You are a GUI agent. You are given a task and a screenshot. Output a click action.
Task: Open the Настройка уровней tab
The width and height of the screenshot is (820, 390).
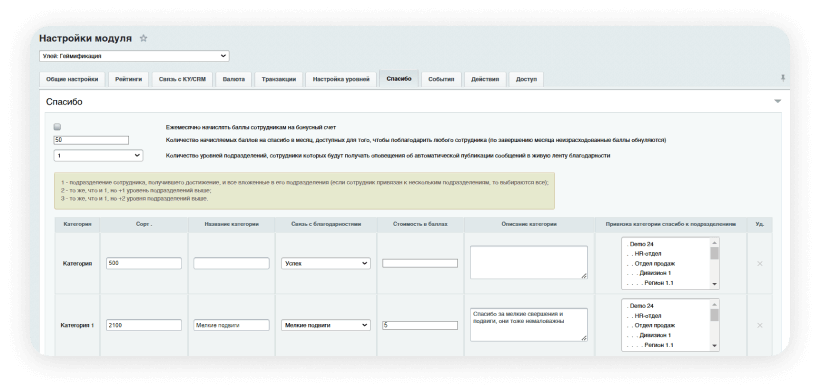point(341,79)
